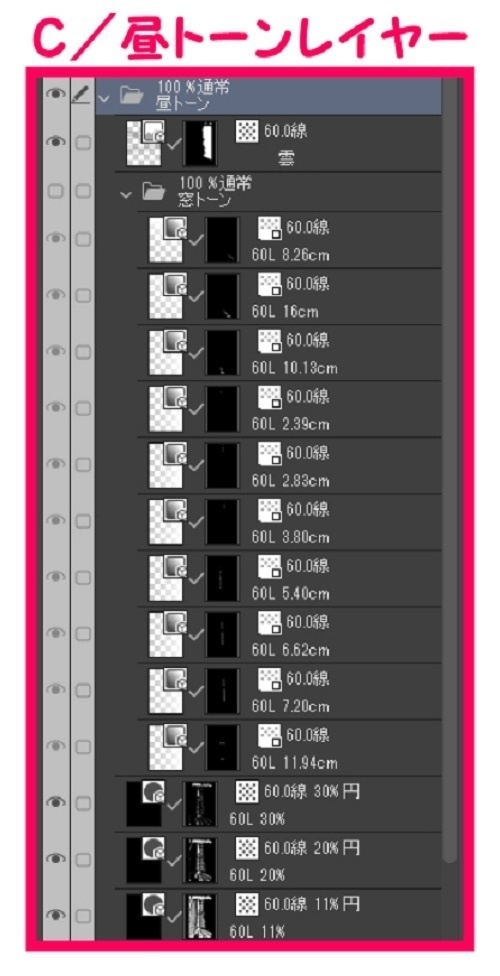This screenshot has height=976, width=500.
Task: Collapse the 窓トーン folder
Action: 126,194
